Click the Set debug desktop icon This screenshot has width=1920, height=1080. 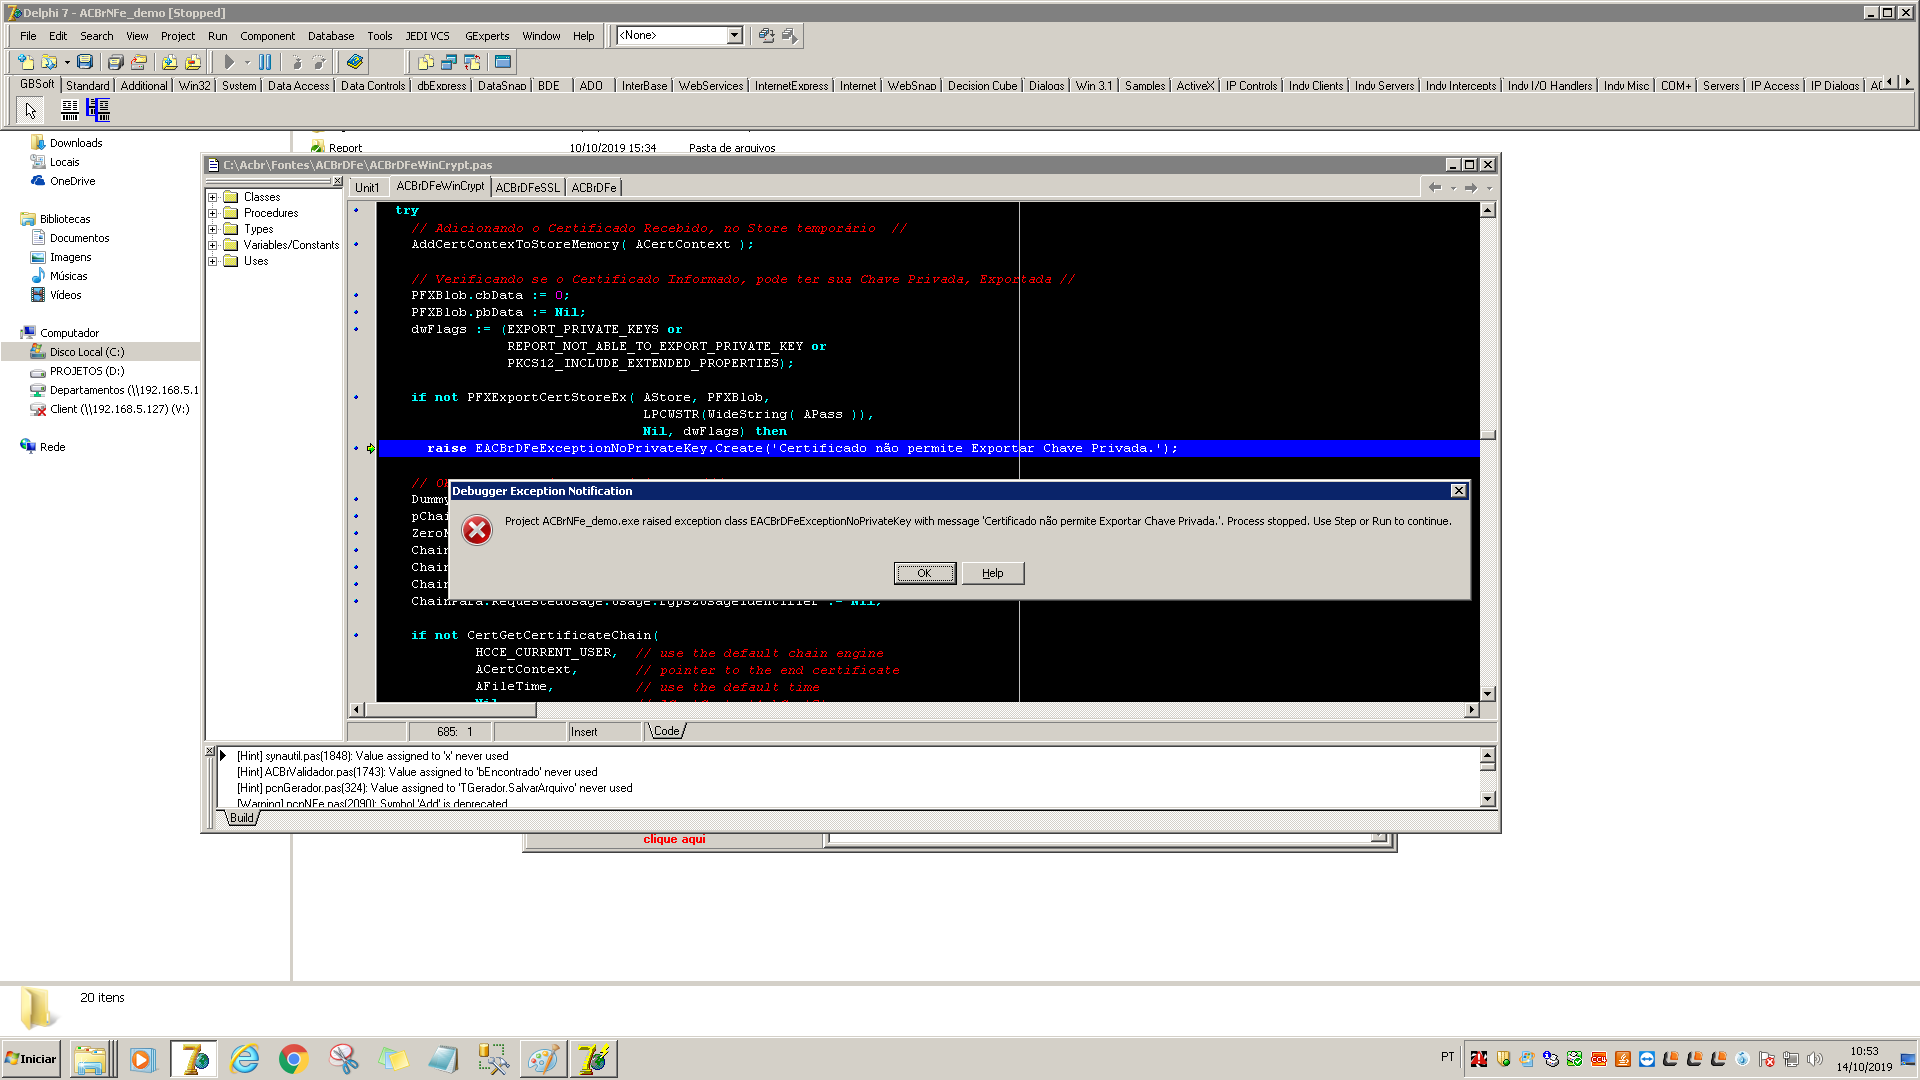point(789,36)
